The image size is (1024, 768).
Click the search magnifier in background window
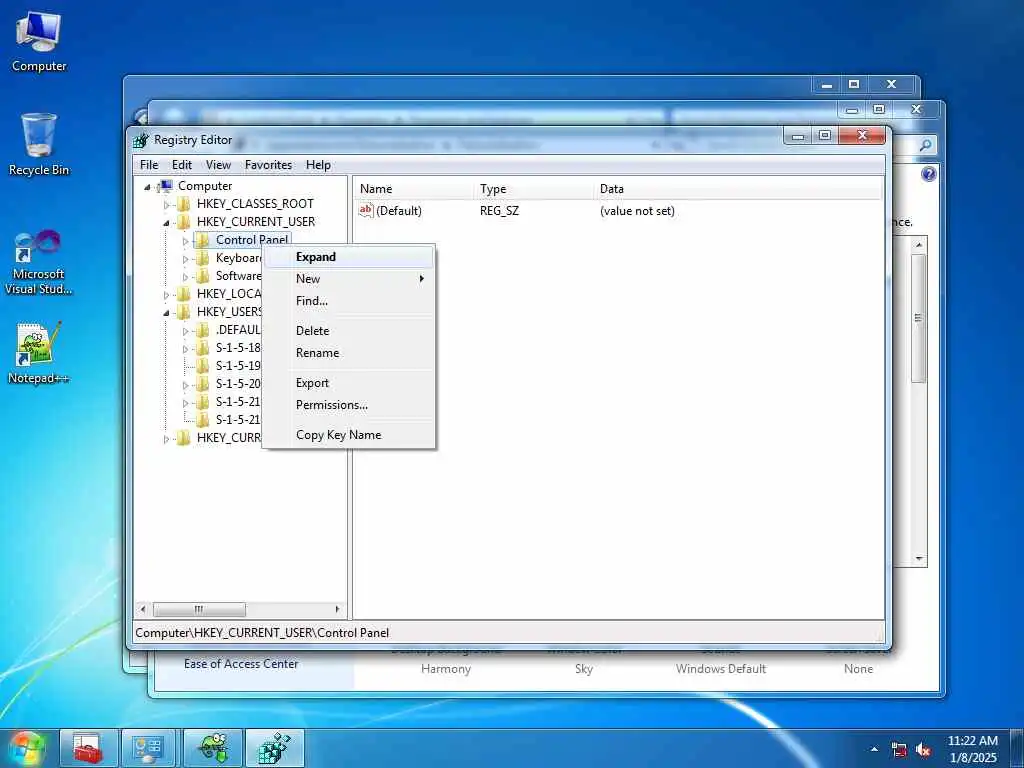tap(925, 146)
